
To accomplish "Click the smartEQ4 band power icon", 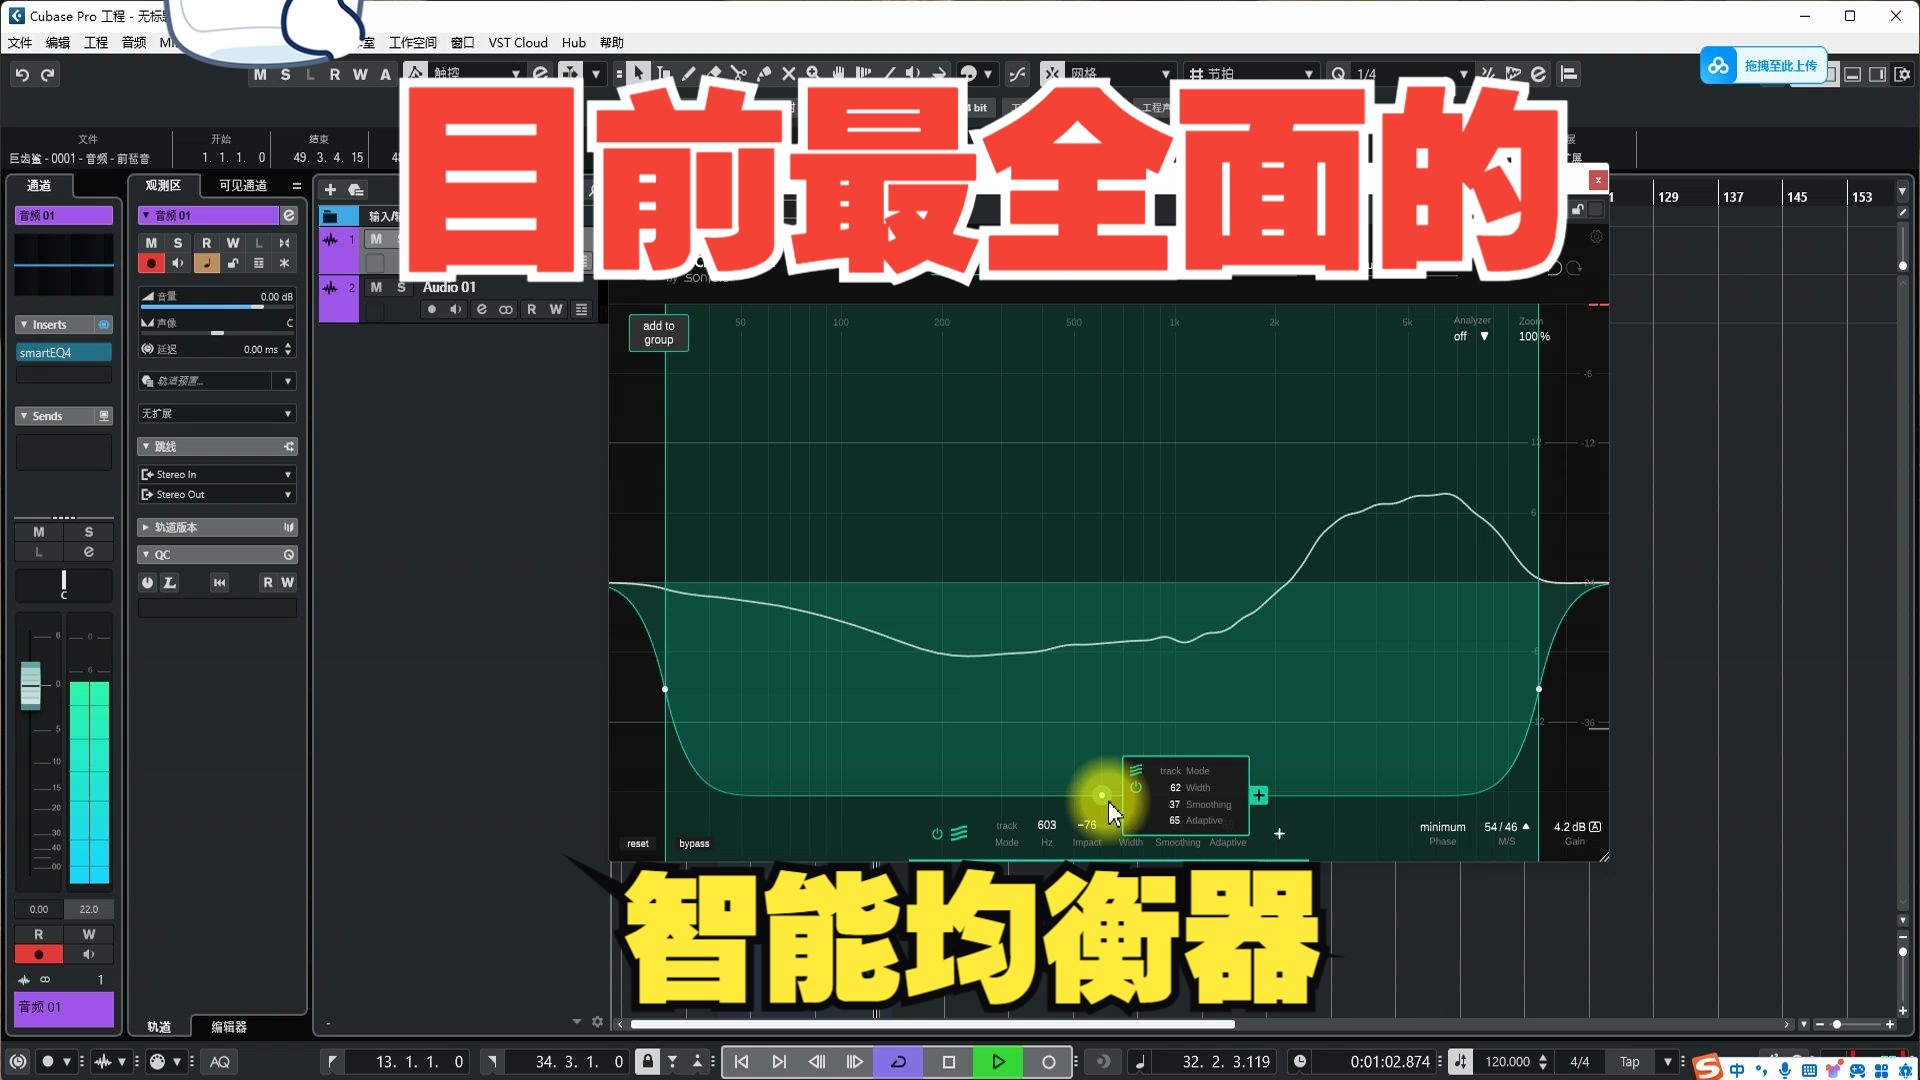I will tap(937, 834).
